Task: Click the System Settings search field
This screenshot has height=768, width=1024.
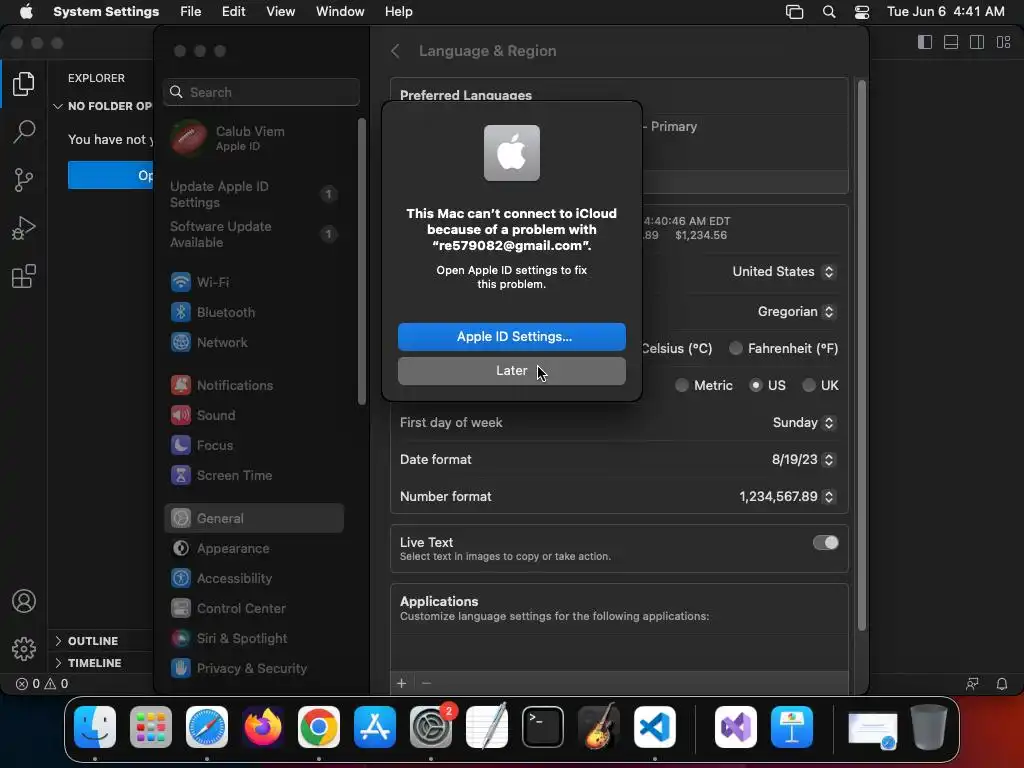Action: (x=261, y=92)
